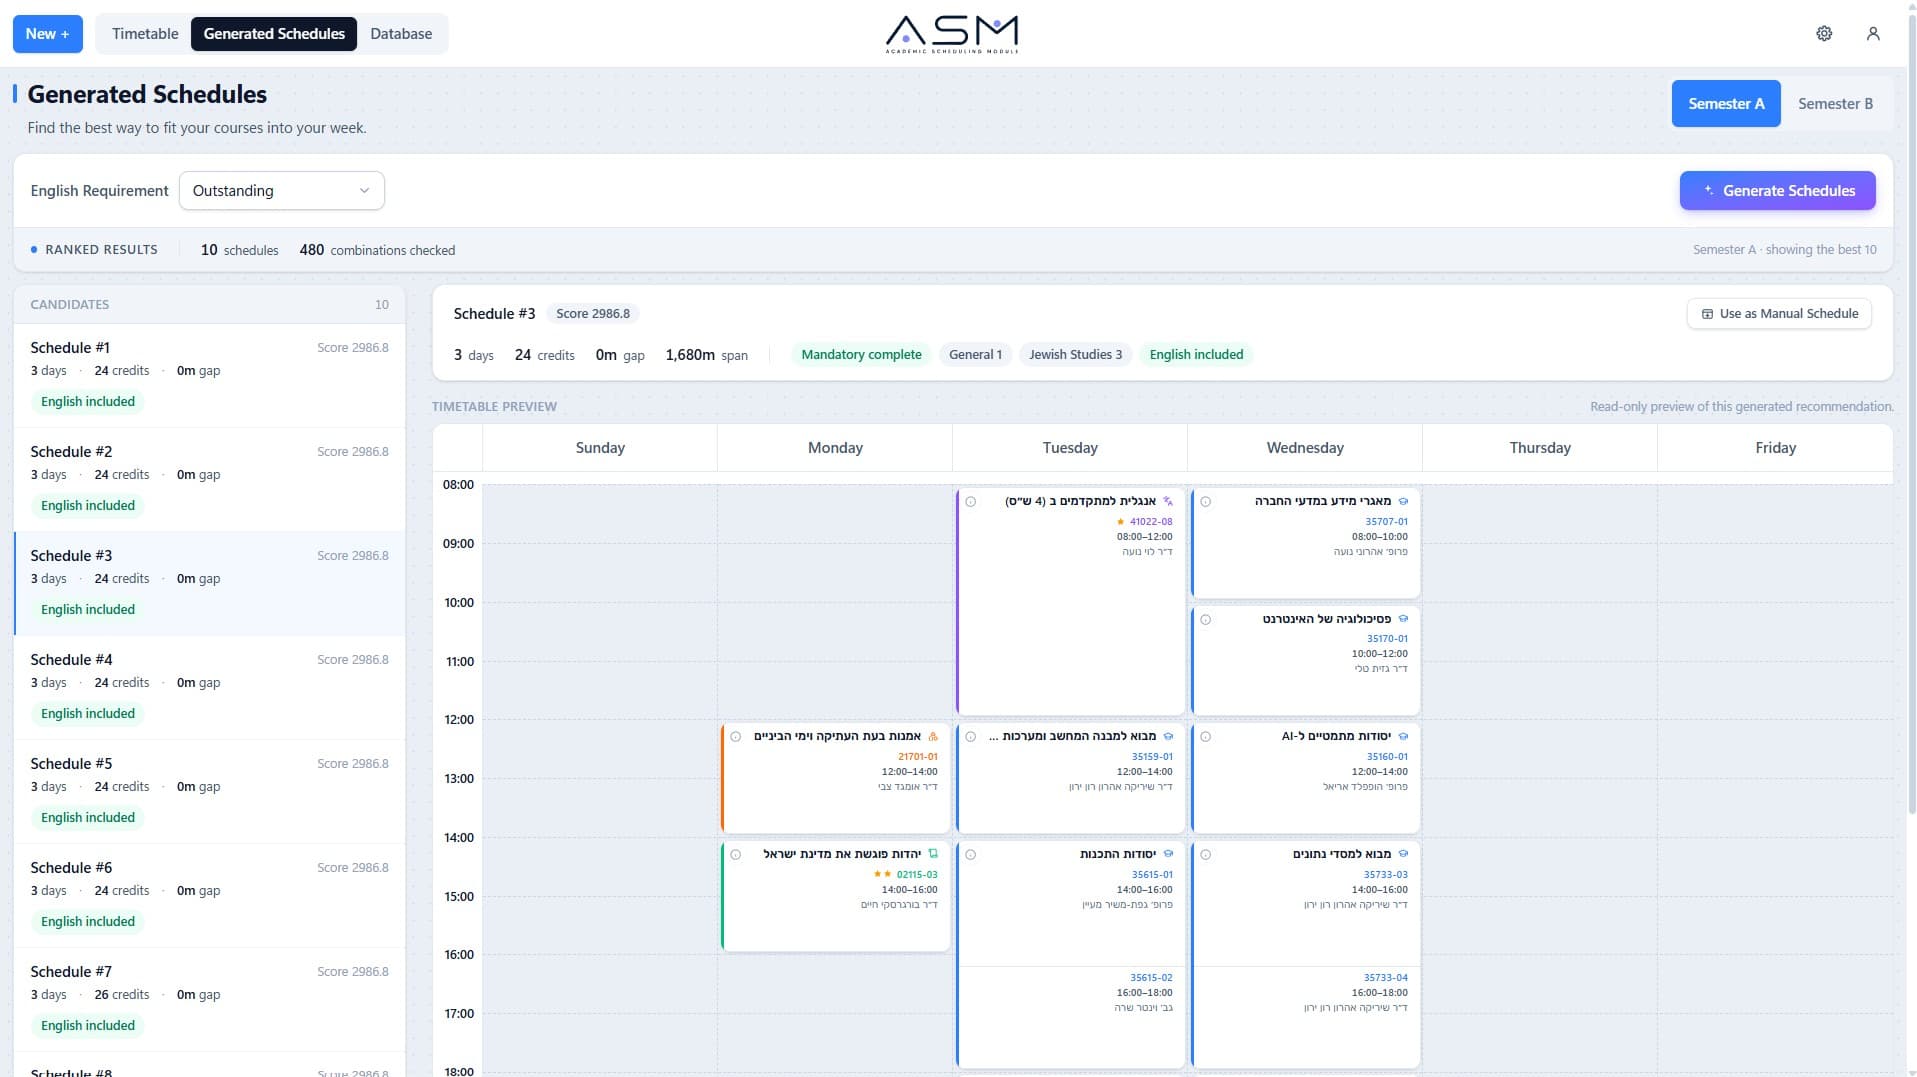Switch to the Timetable tab
1917x1077 pixels.
click(145, 33)
